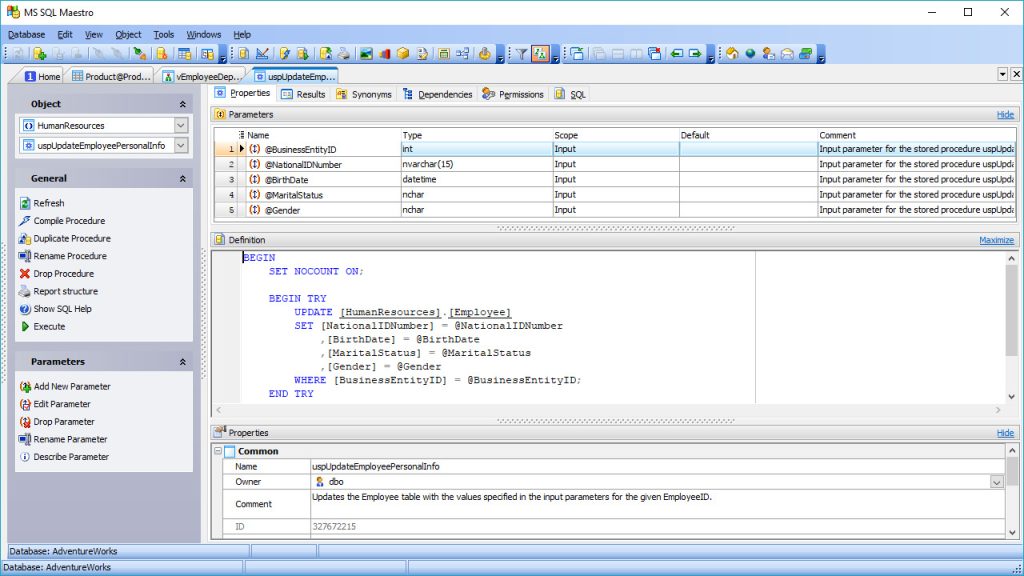Click Duplicate Procedure
1024x576 pixels.
71,237
